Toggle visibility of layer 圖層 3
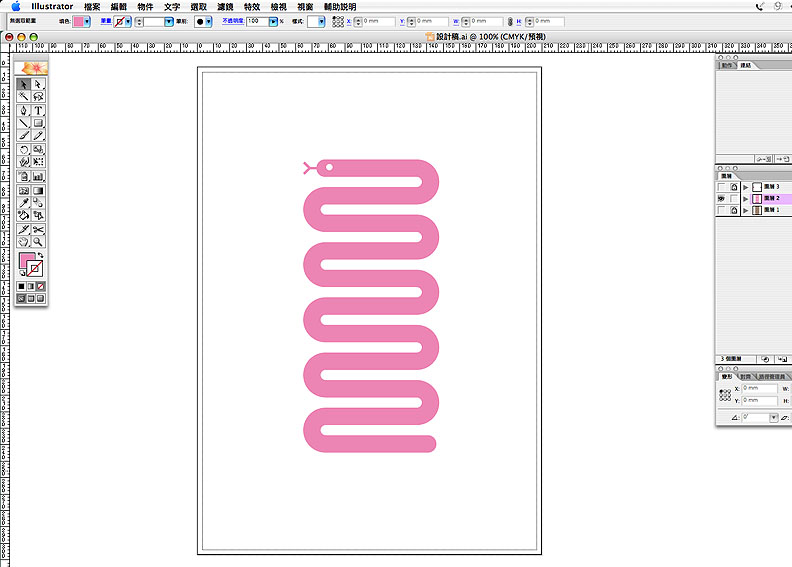The image size is (792, 567). 721,187
